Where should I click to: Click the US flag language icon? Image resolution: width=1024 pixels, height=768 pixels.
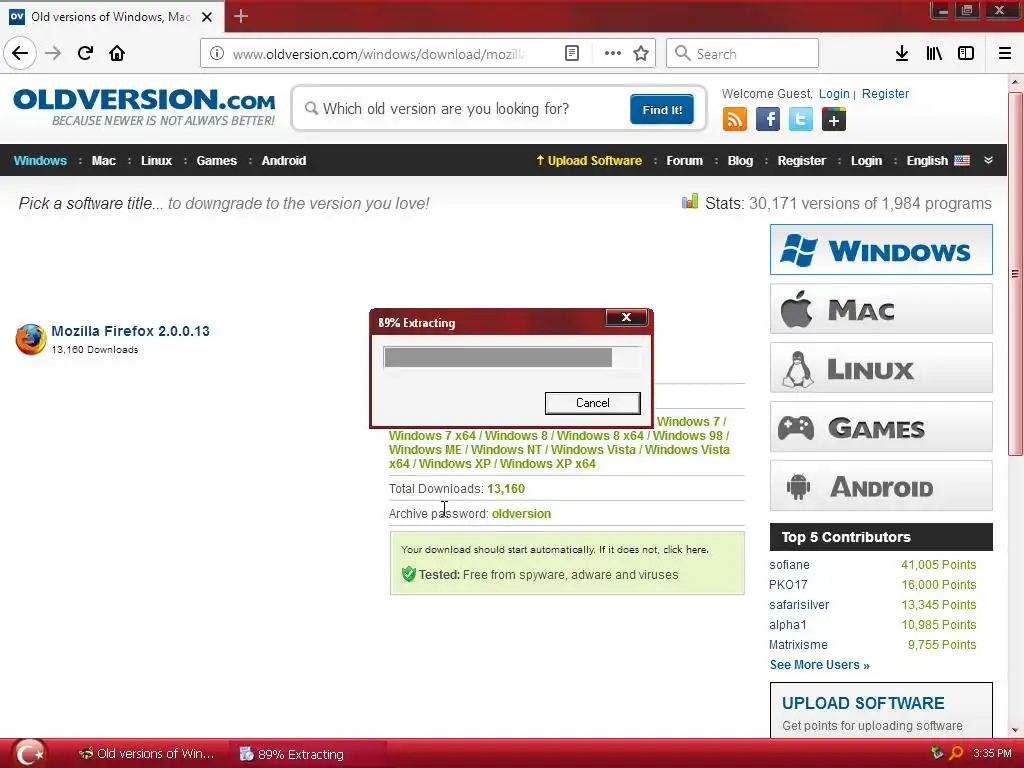coord(962,161)
